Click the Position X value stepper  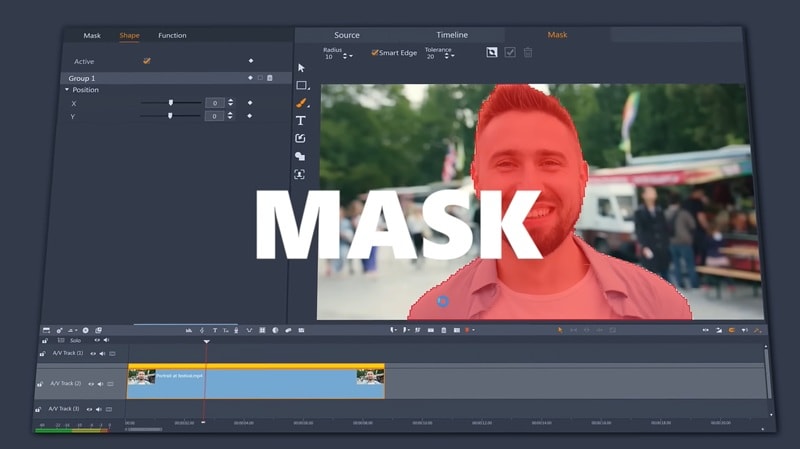click(x=231, y=103)
